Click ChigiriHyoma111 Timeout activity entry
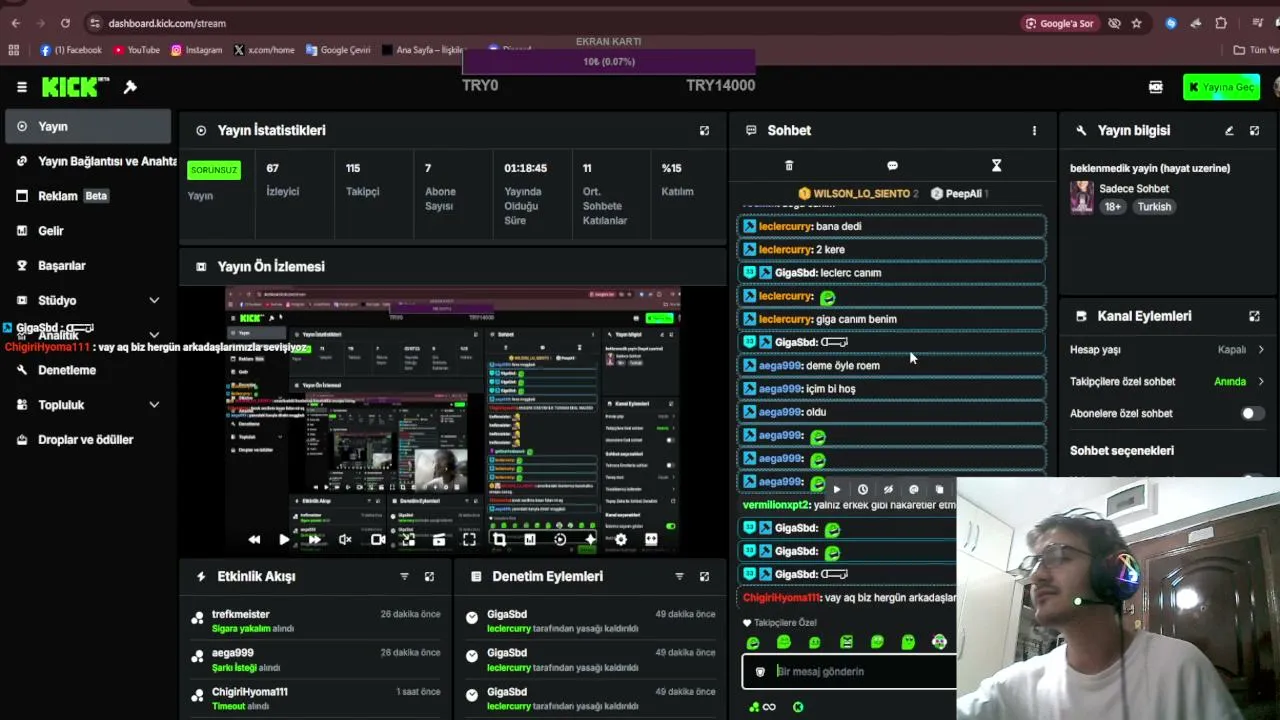The width and height of the screenshot is (1280, 720). (315, 698)
